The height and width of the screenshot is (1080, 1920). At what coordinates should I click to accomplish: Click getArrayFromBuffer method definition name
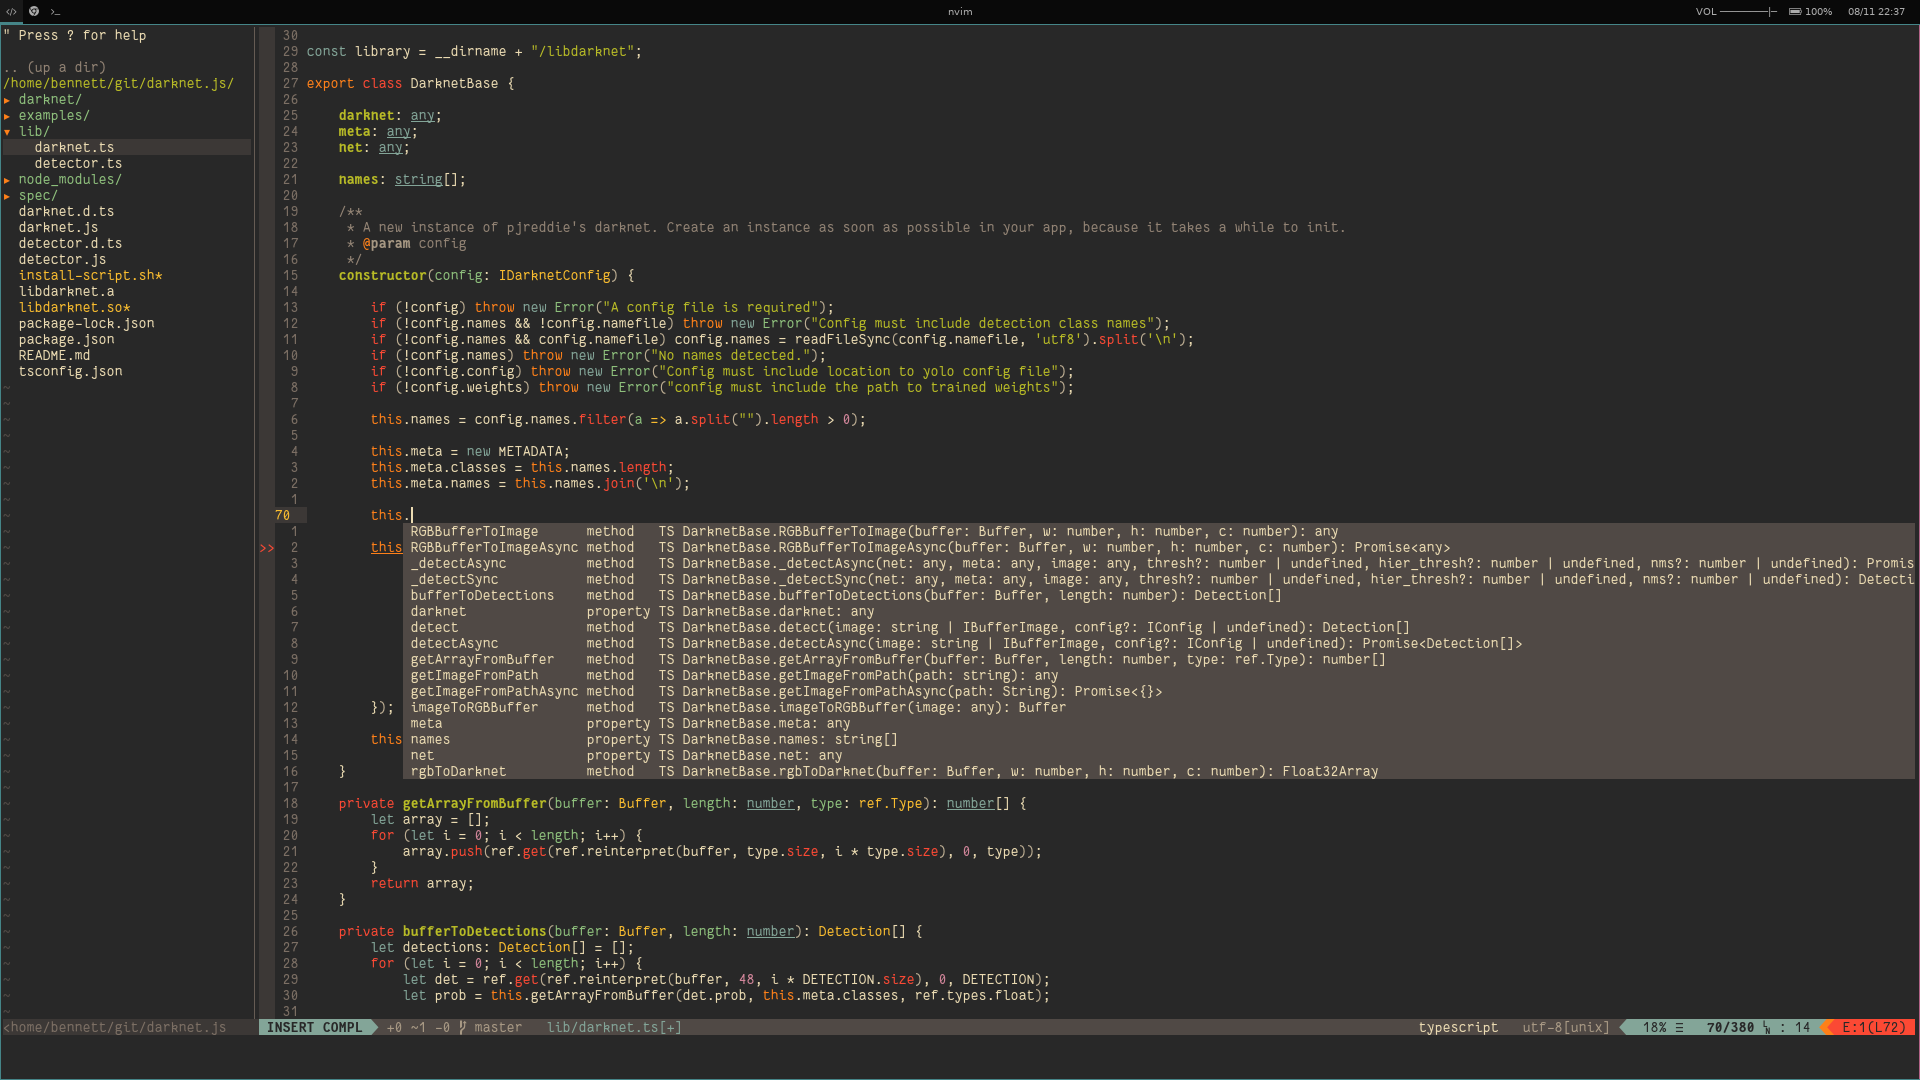pyautogui.click(x=474, y=803)
